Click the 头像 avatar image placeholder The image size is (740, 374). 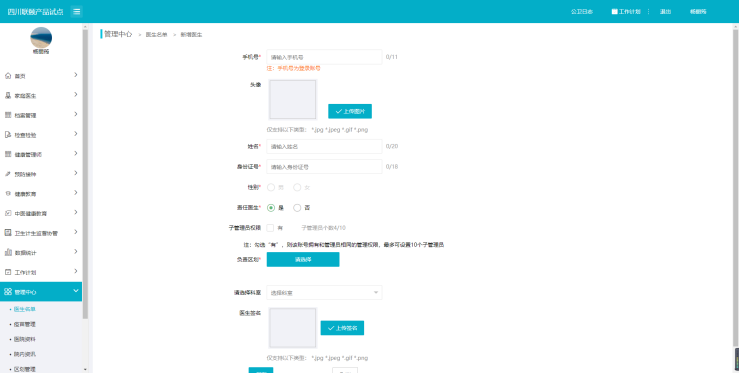293,100
